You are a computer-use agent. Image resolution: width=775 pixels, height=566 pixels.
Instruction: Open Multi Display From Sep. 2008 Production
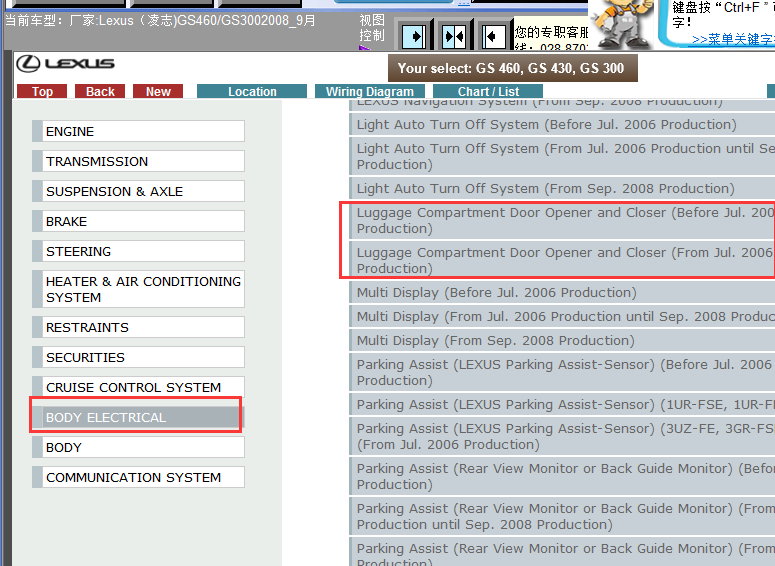562,341
